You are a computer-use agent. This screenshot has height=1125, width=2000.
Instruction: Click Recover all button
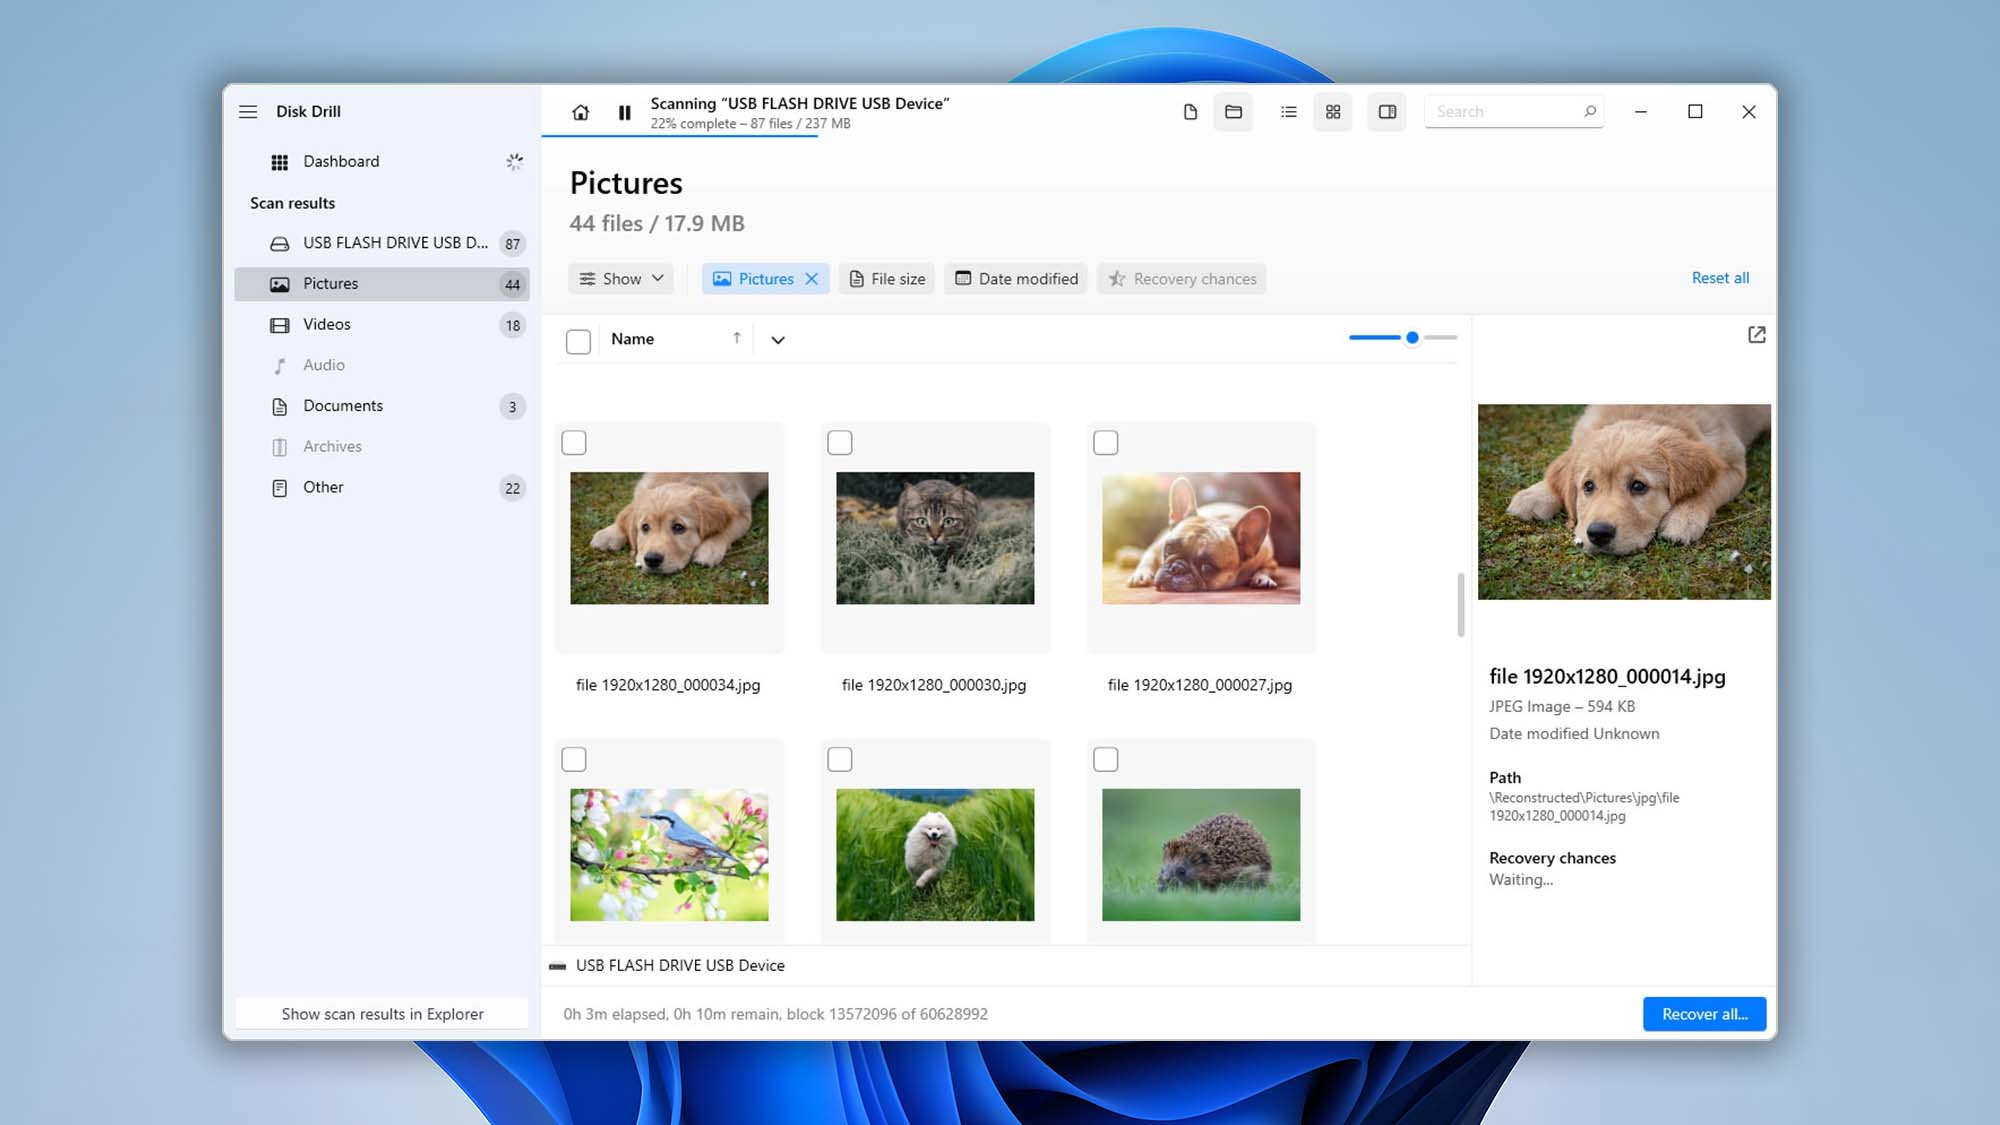pos(1703,1012)
